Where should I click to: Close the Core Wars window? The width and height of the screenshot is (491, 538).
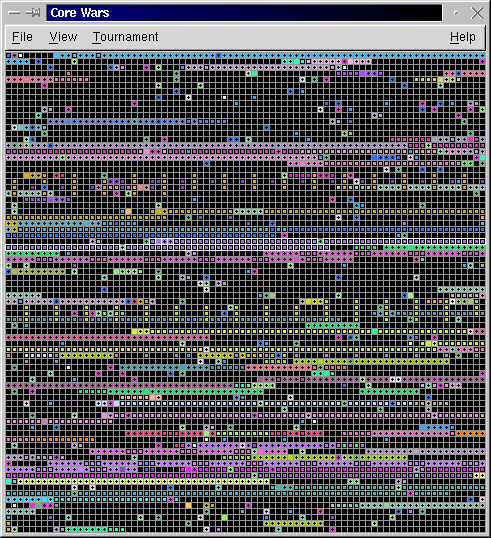477,13
